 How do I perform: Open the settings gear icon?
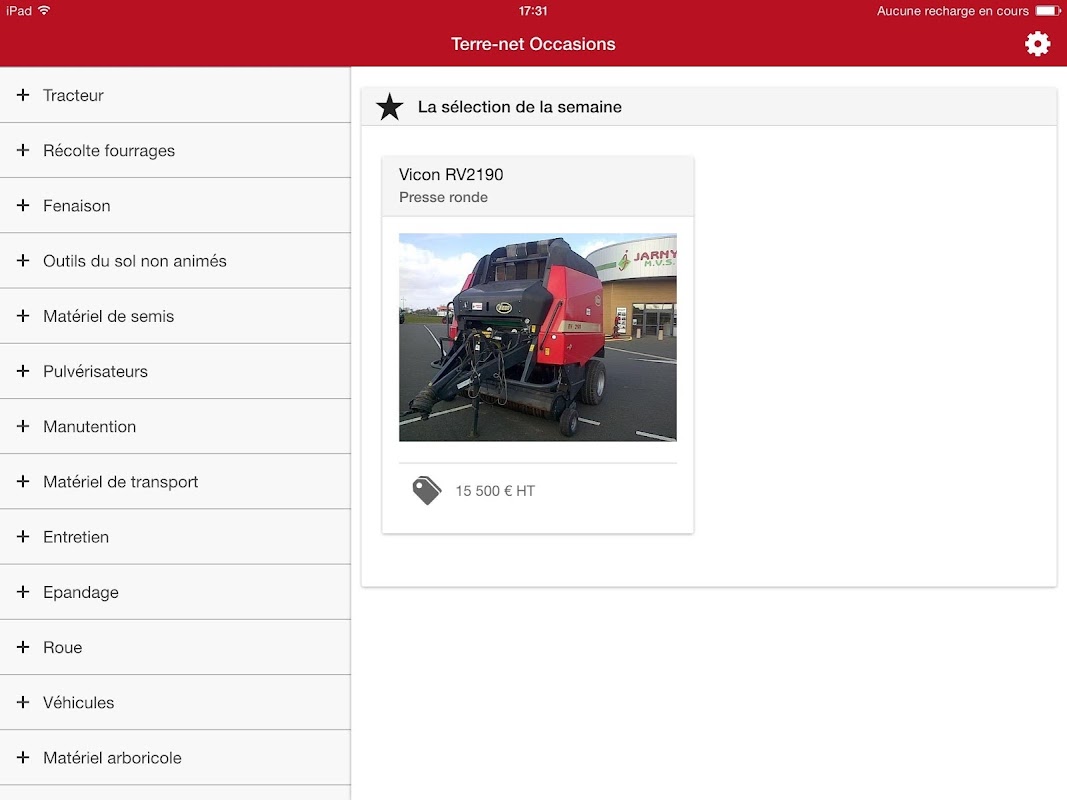pos(1037,44)
